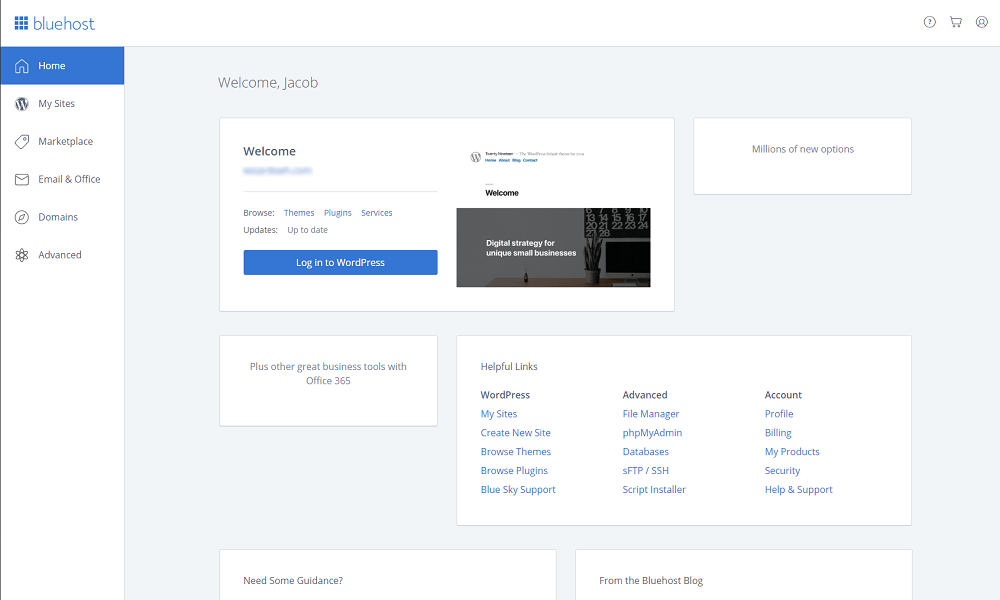Screen dimensions: 1000x600
Task: Click the Blue Sky Support link
Action: tap(518, 490)
